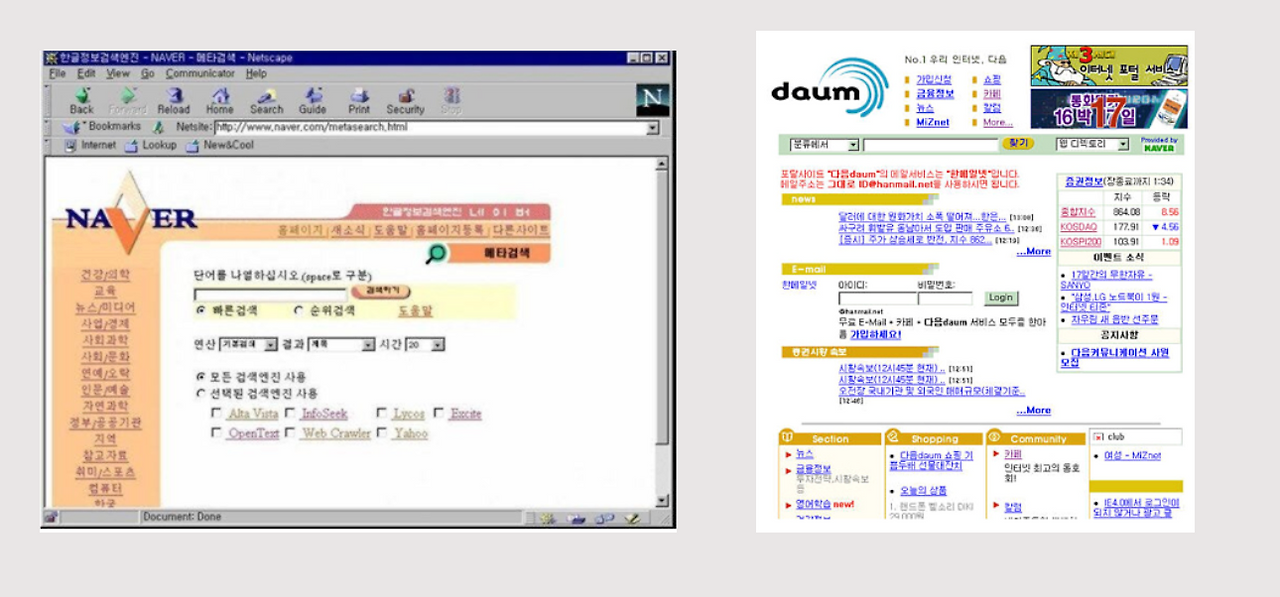Print the page using Print icon
The width and height of the screenshot is (1280, 597).
[x=359, y=100]
